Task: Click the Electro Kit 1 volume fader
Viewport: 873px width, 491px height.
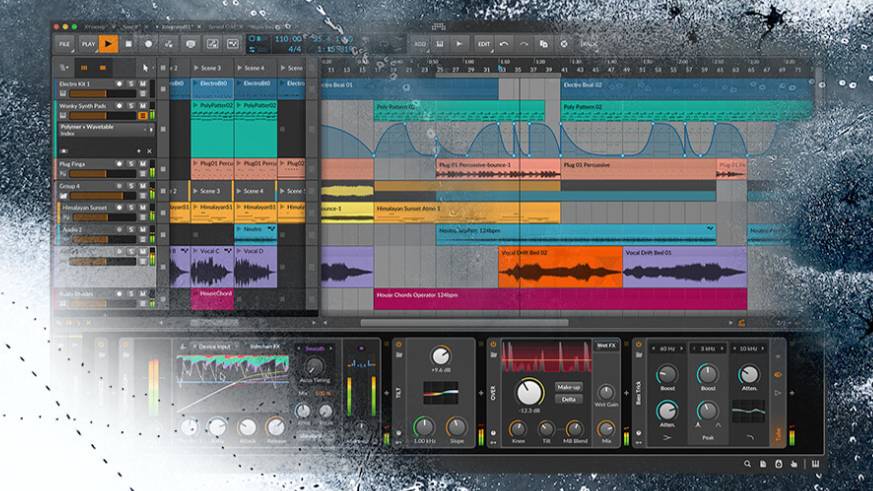Action: [102, 94]
